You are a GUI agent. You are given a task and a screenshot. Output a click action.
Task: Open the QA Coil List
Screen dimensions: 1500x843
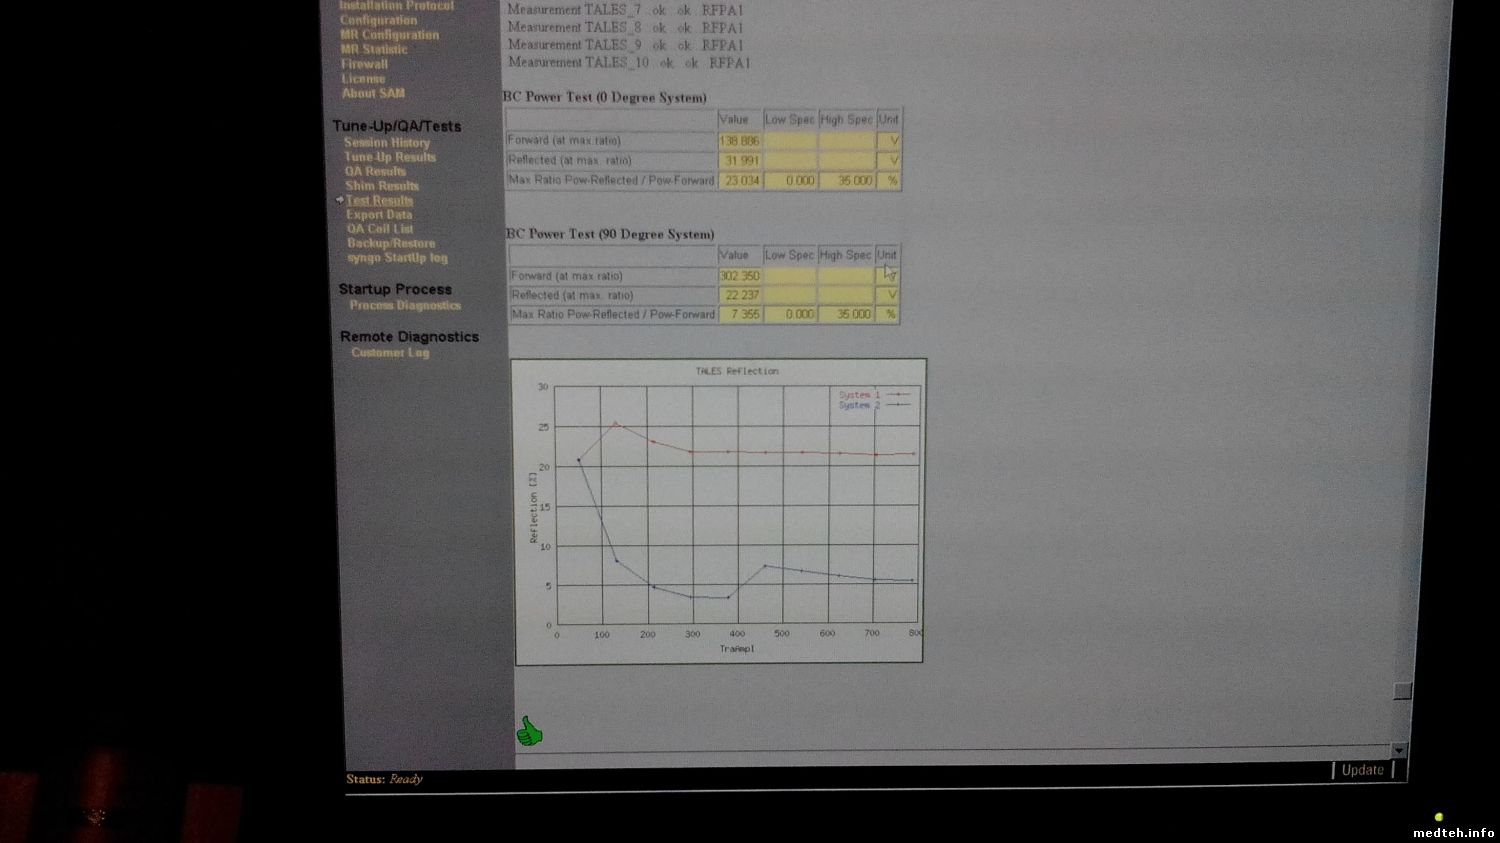click(x=379, y=229)
